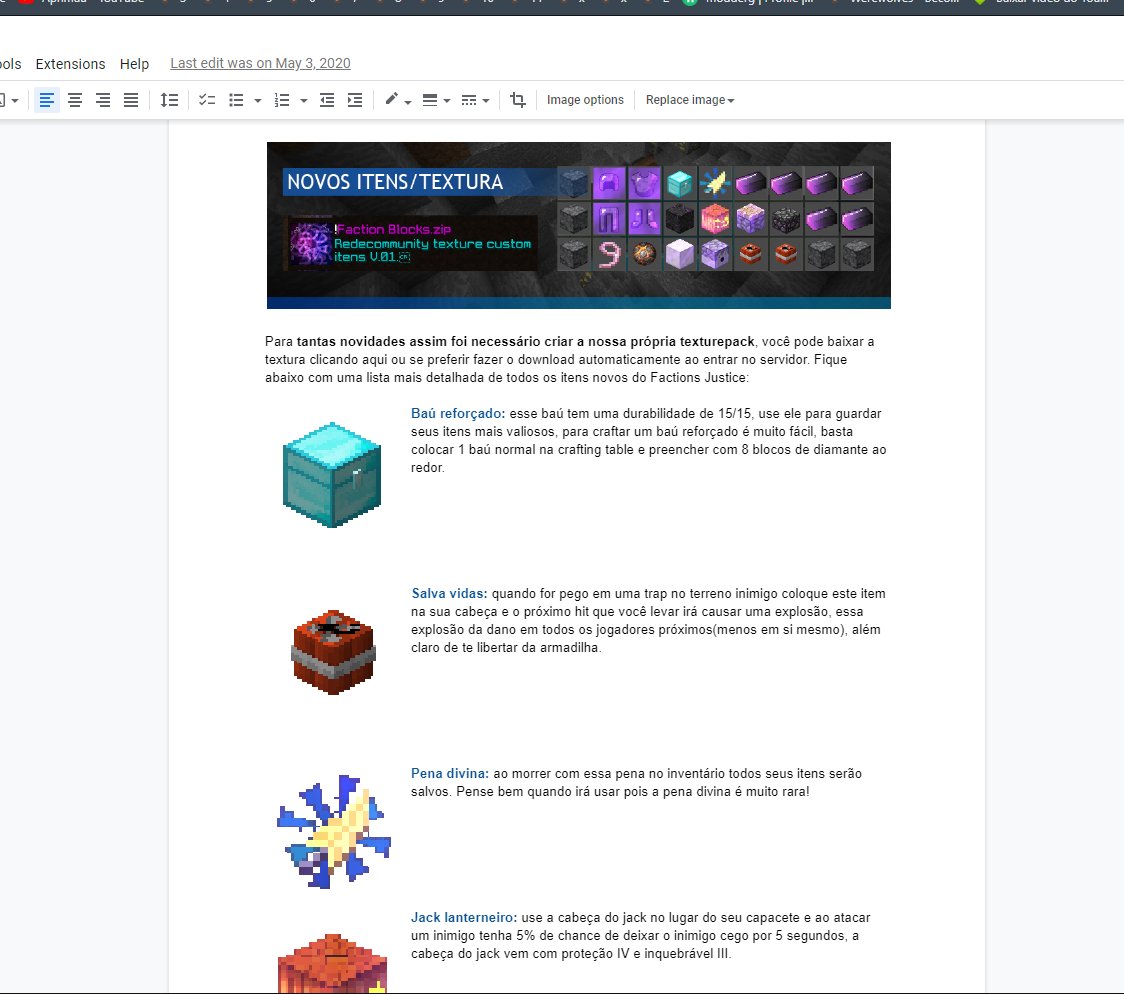
Task: Click the "Jack lanterneiro:" heading text
Action: click(464, 917)
